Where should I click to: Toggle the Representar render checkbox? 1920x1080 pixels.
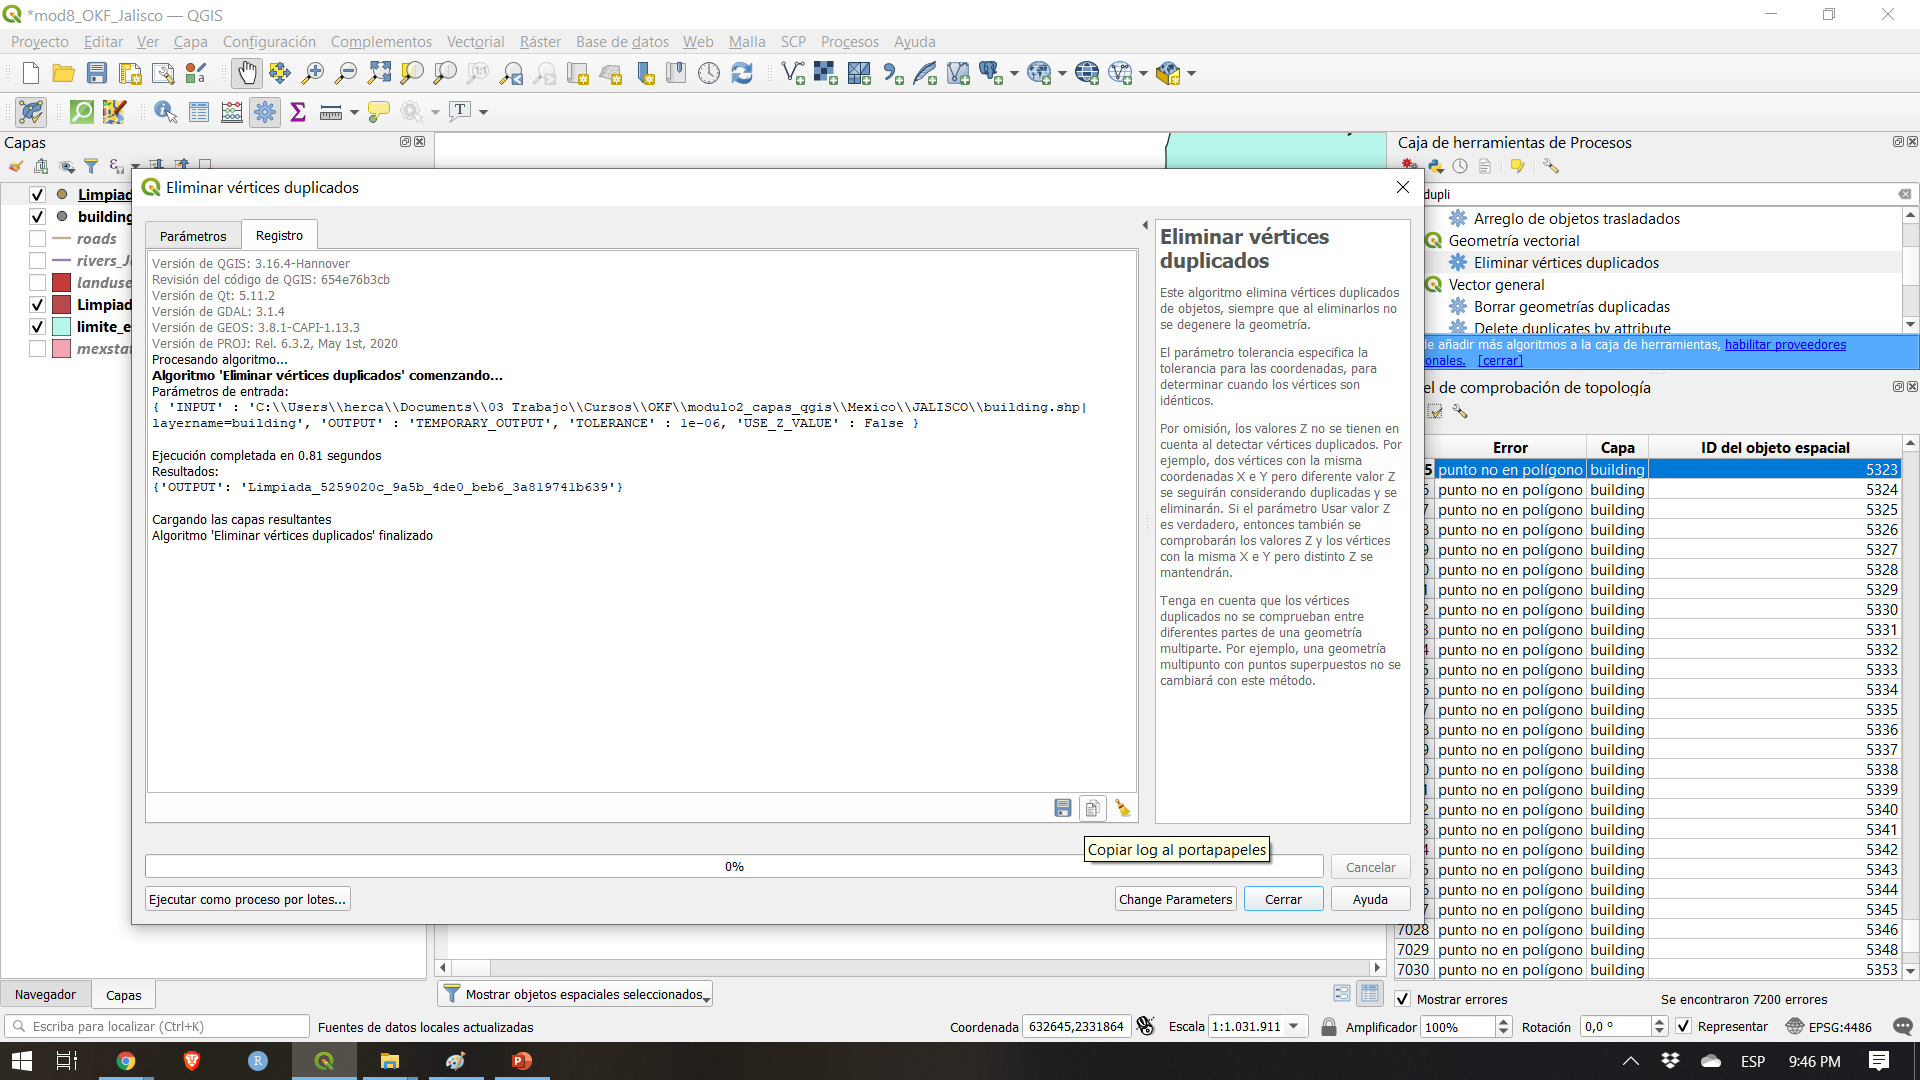pyautogui.click(x=1683, y=1027)
